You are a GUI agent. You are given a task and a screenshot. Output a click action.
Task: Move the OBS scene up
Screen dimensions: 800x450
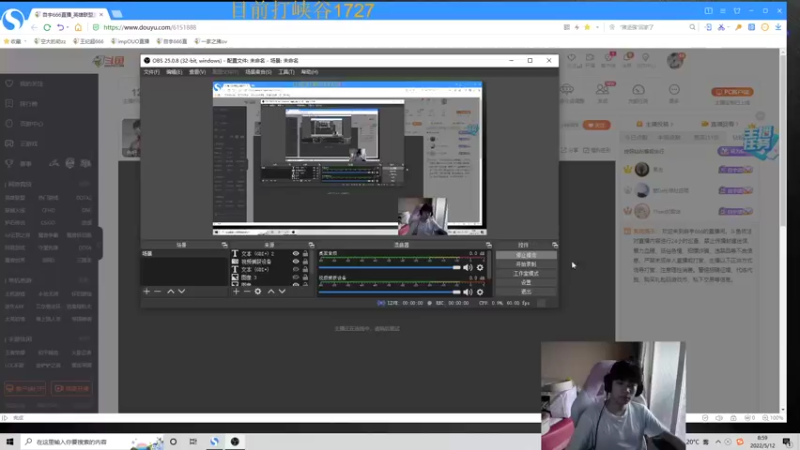pos(170,291)
